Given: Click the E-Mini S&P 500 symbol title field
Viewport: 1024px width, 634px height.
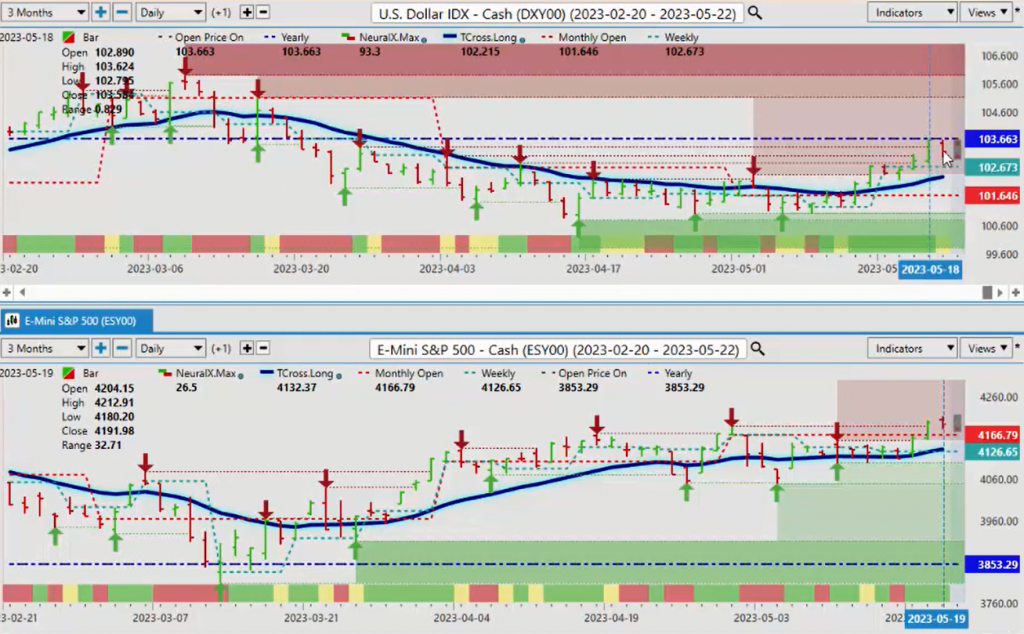Looking at the screenshot, I should pos(558,349).
